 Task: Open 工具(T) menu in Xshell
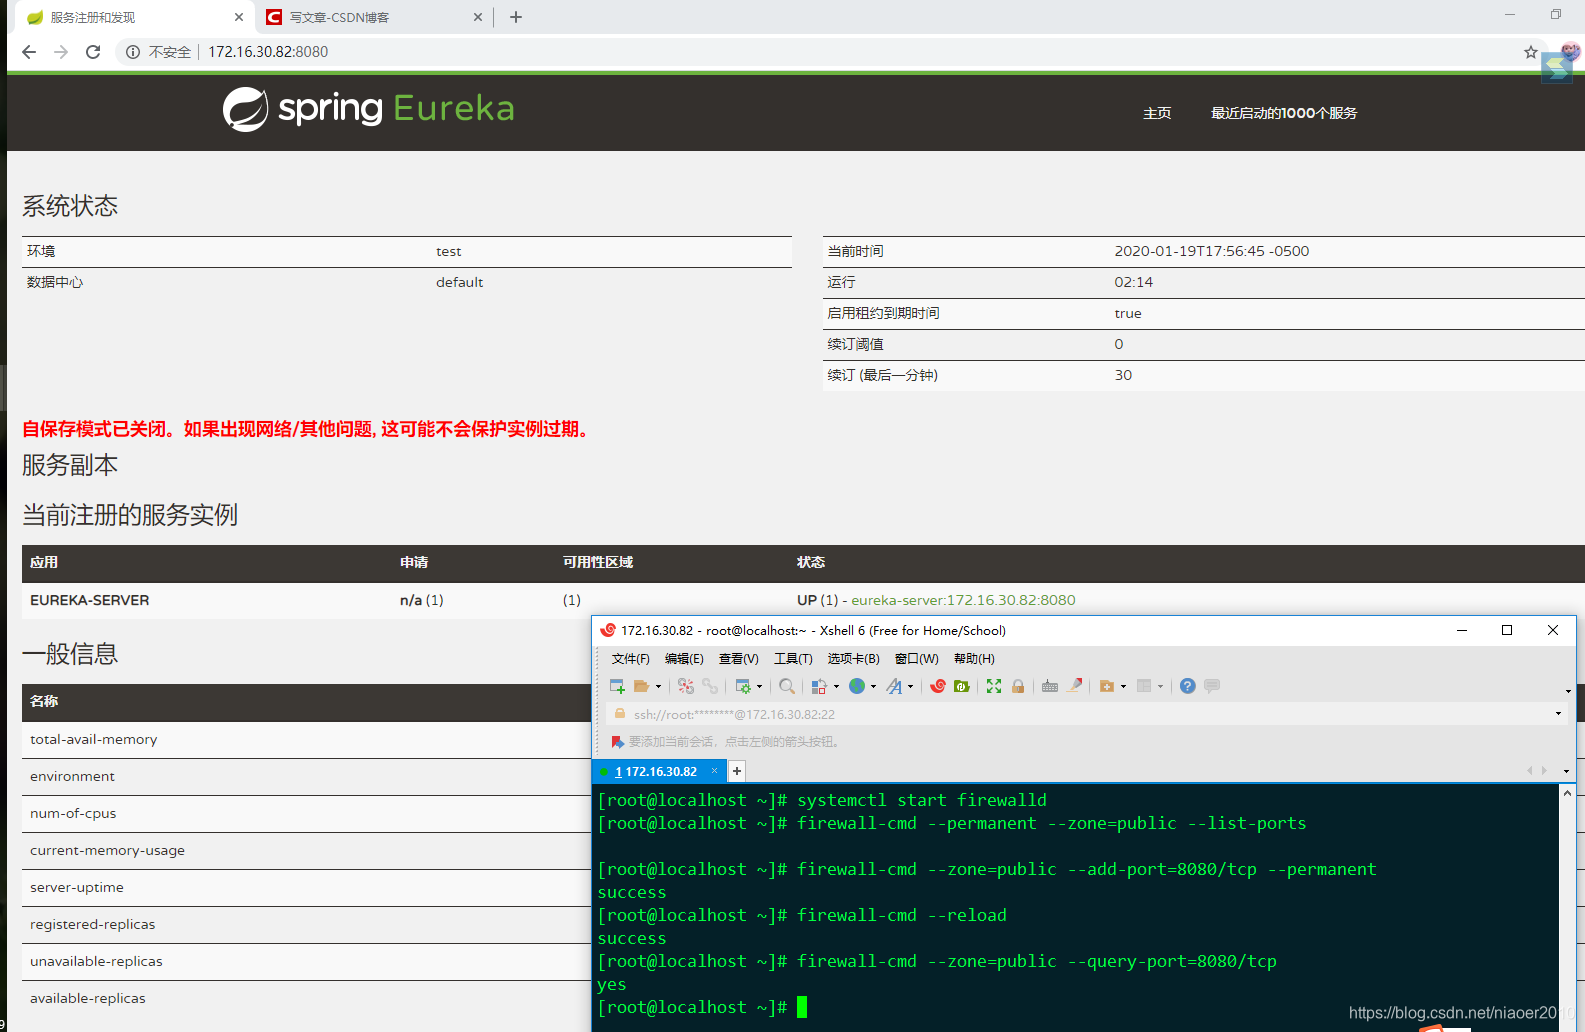[793, 659]
